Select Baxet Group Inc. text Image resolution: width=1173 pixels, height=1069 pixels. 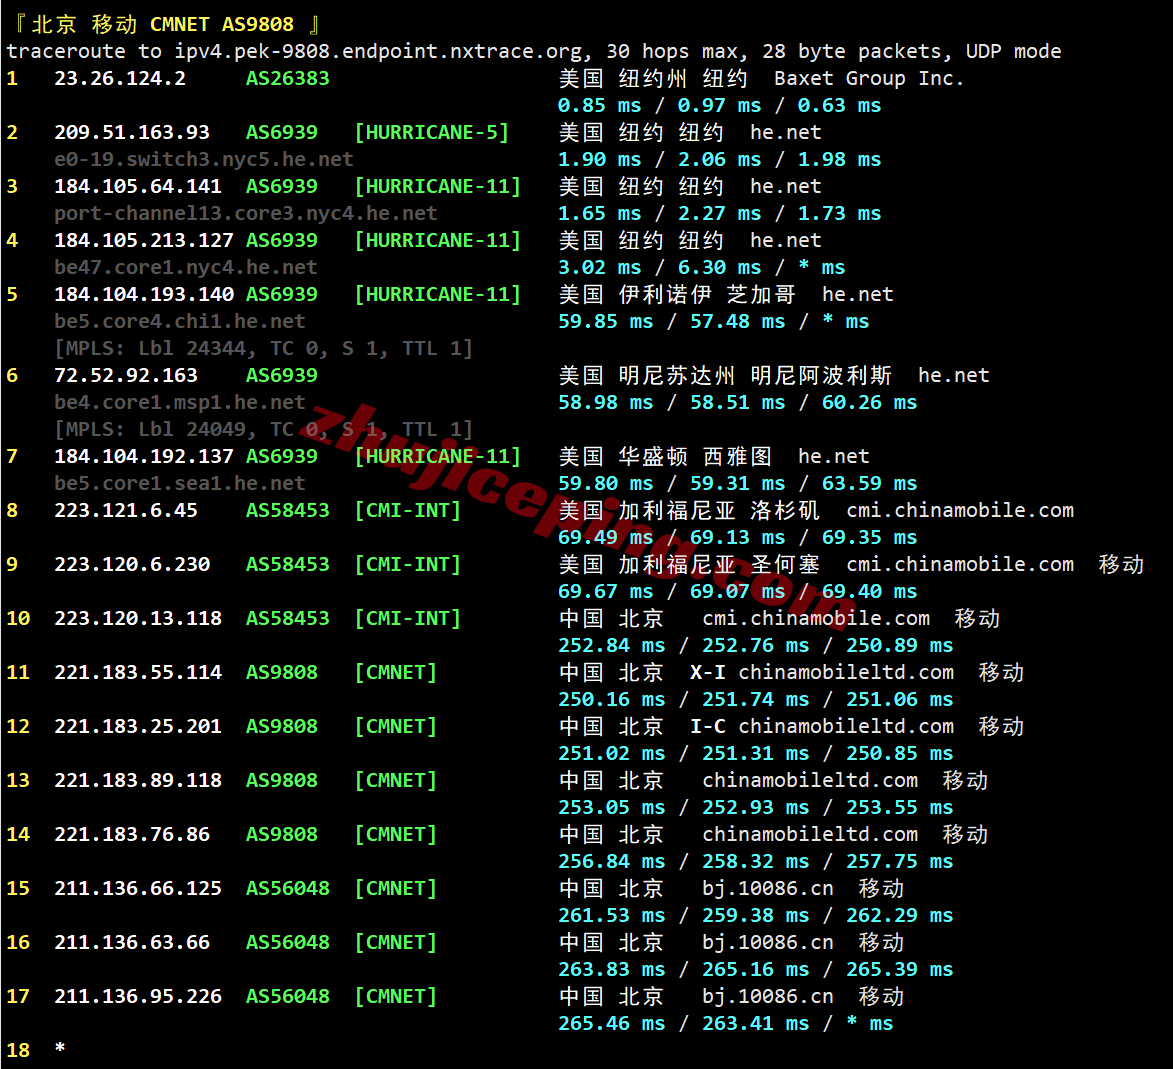pos(869,79)
